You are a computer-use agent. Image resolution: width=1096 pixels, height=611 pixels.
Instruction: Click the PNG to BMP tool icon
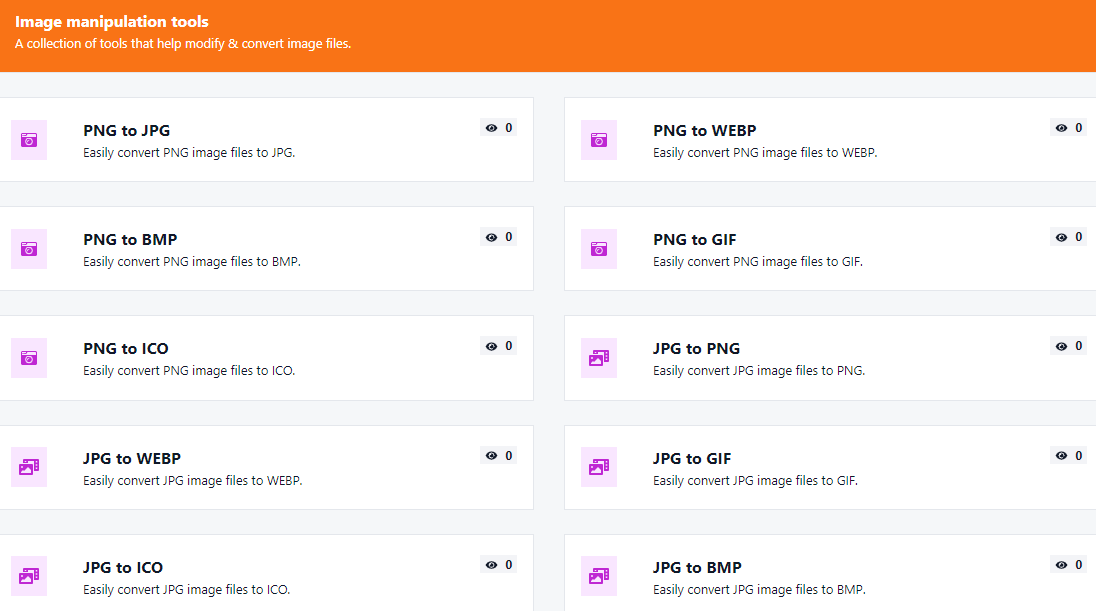click(x=29, y=249)
